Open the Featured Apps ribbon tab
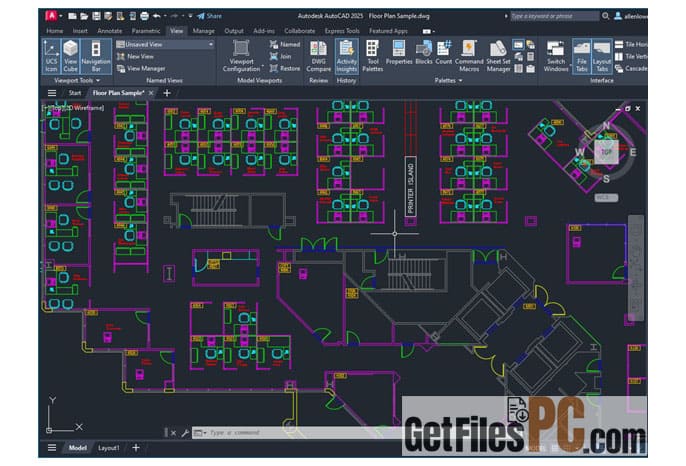The image size is (686, 466). pos(388,31)
